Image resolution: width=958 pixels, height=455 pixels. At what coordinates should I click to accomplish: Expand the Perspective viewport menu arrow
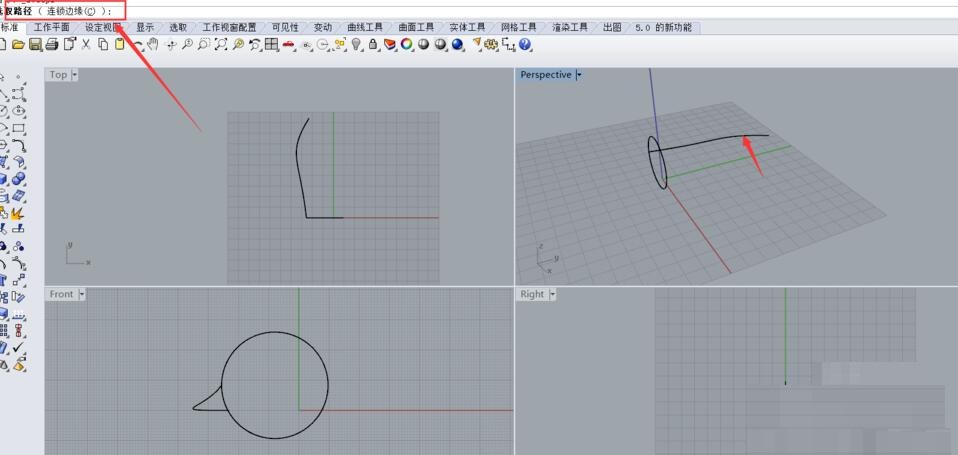[579, 75]
